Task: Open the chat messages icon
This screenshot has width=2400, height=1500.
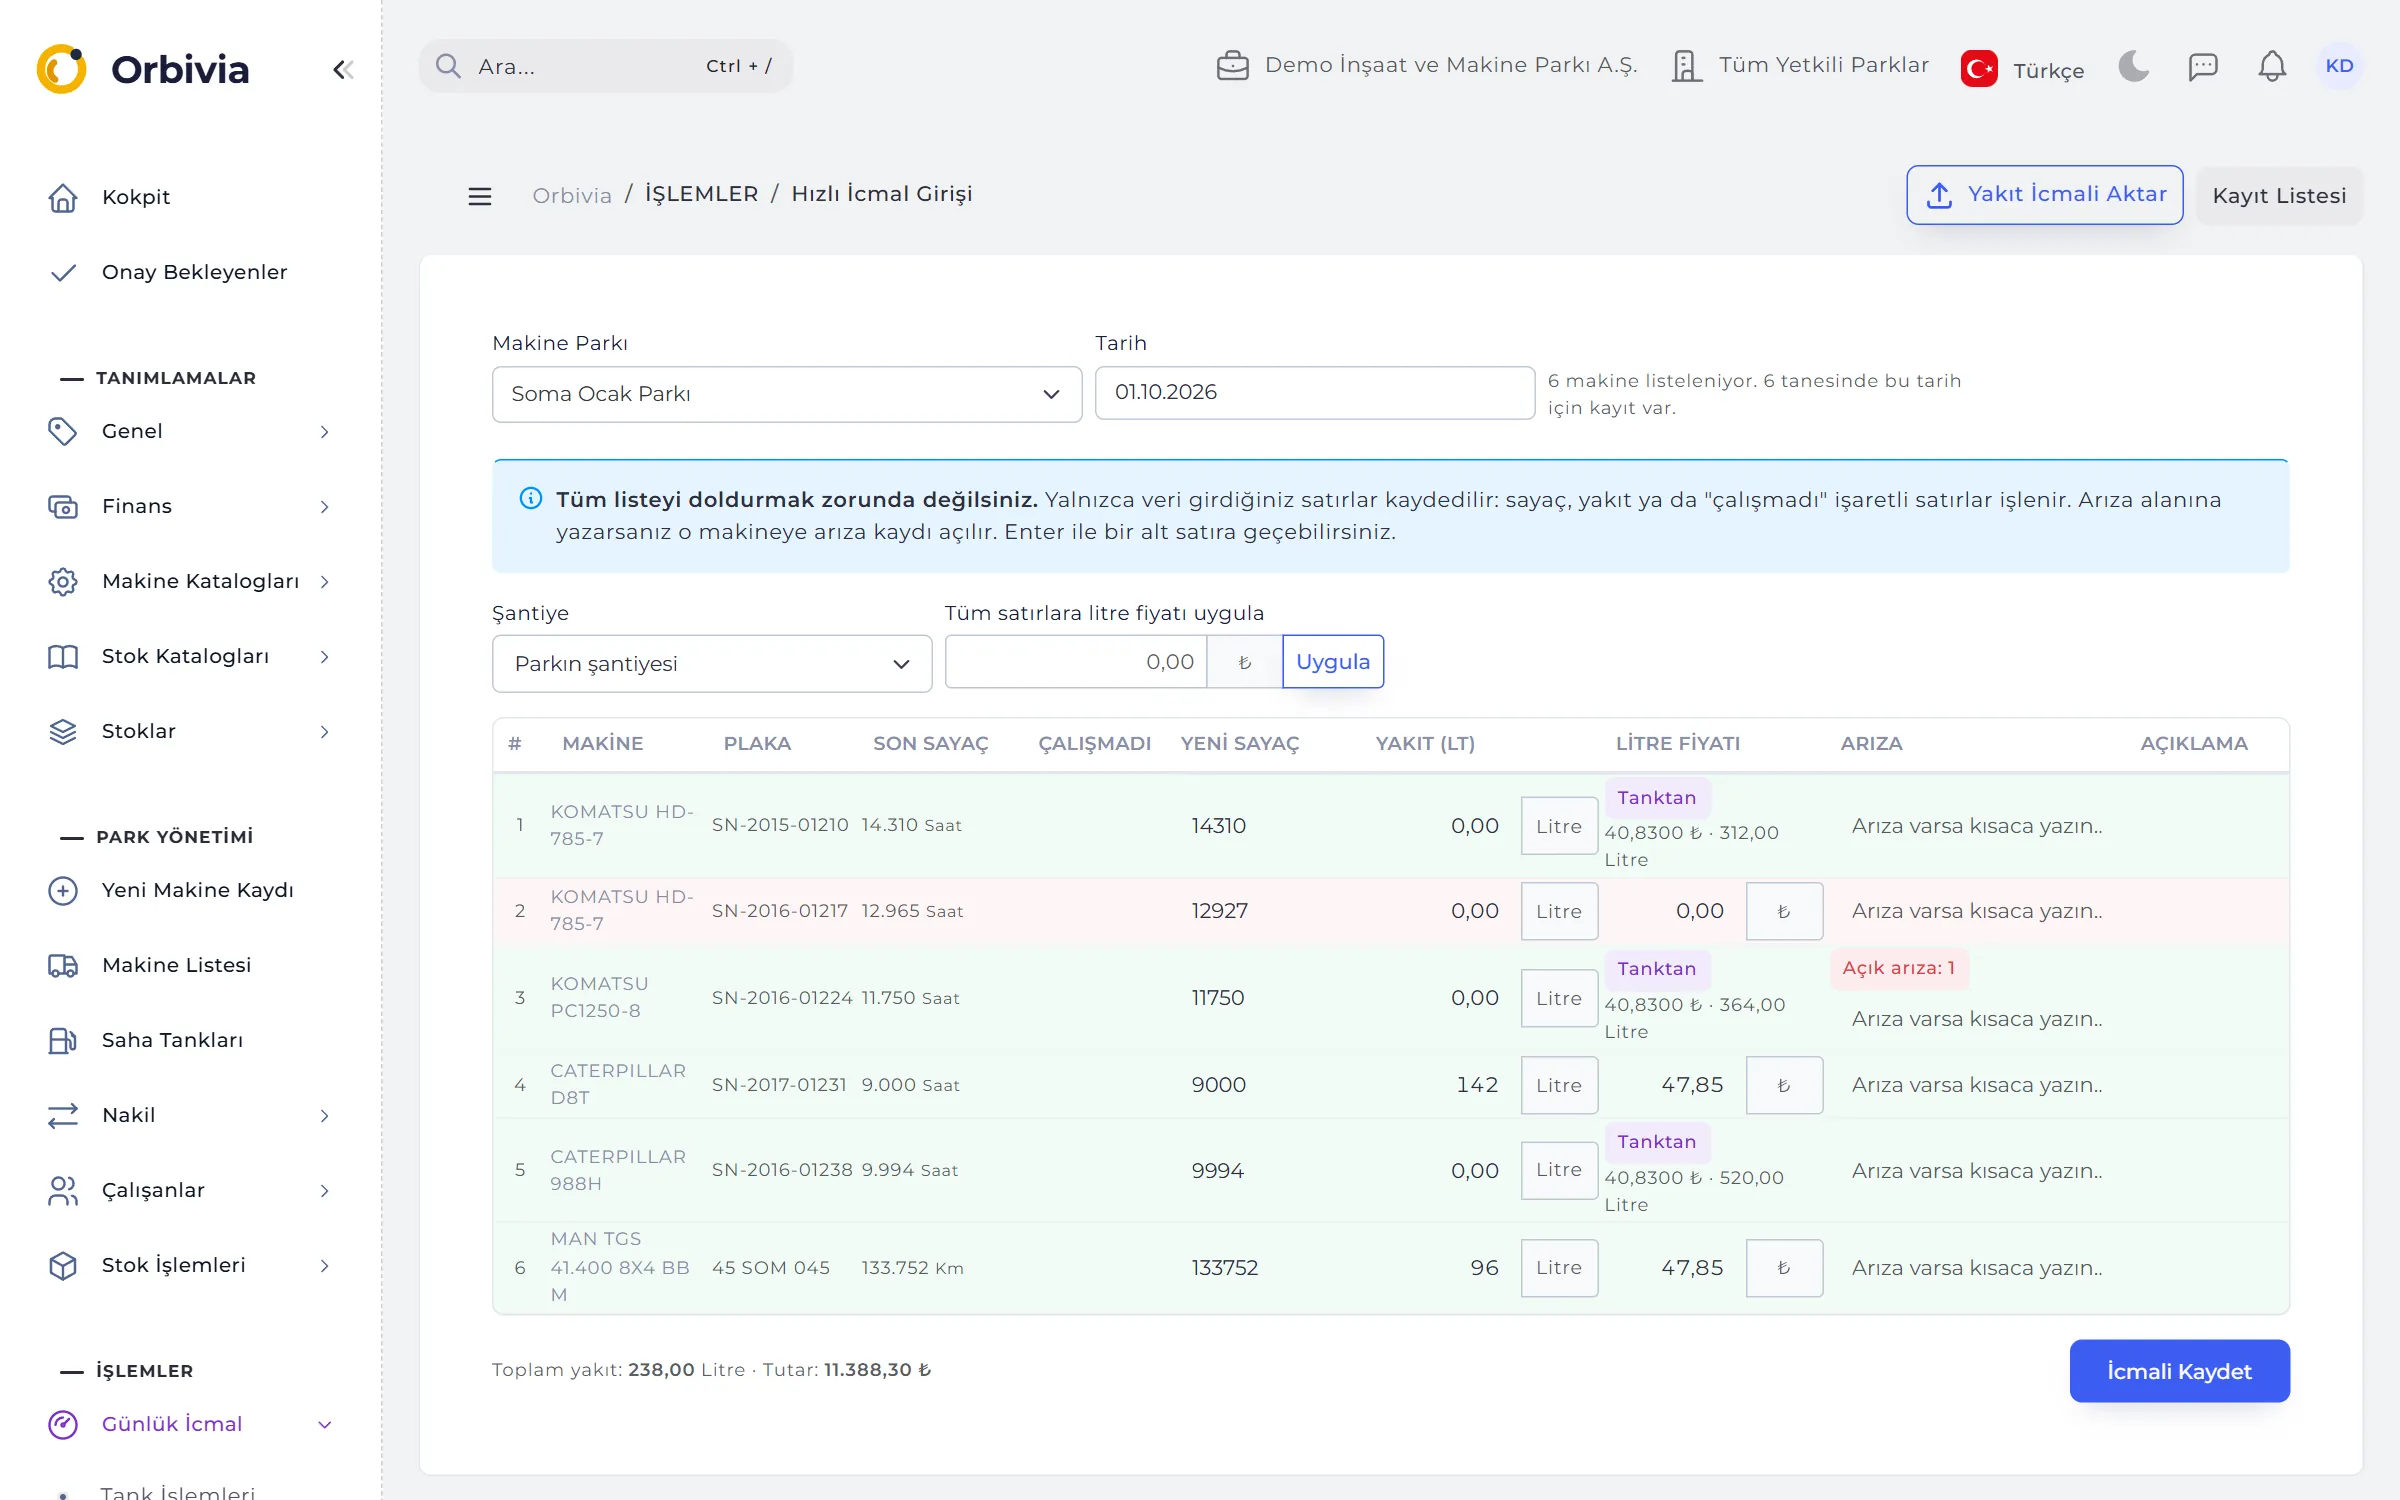Action: point(2203,66)
